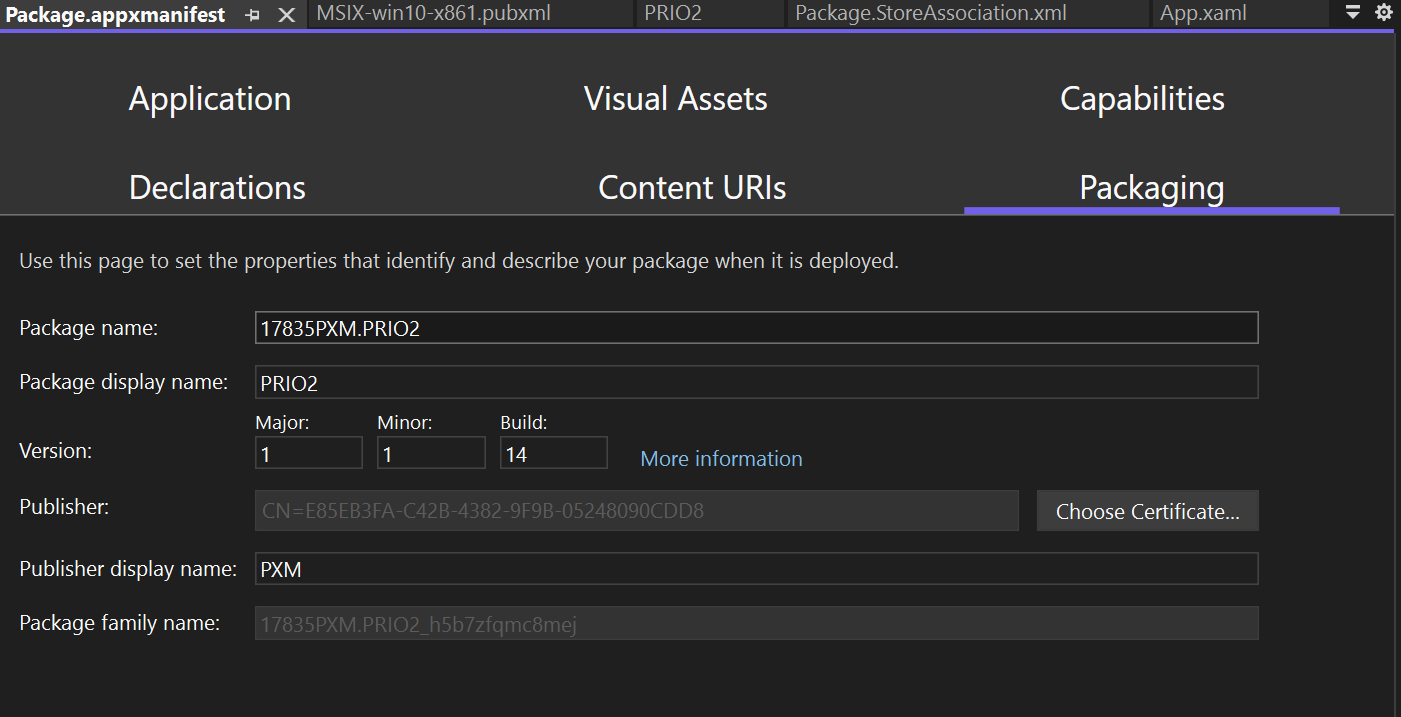The height and width of the screenshot is (717, 1401).
Task: Switch to Package.StoreAssociation.xml tab
Action: tap(930, 13)
